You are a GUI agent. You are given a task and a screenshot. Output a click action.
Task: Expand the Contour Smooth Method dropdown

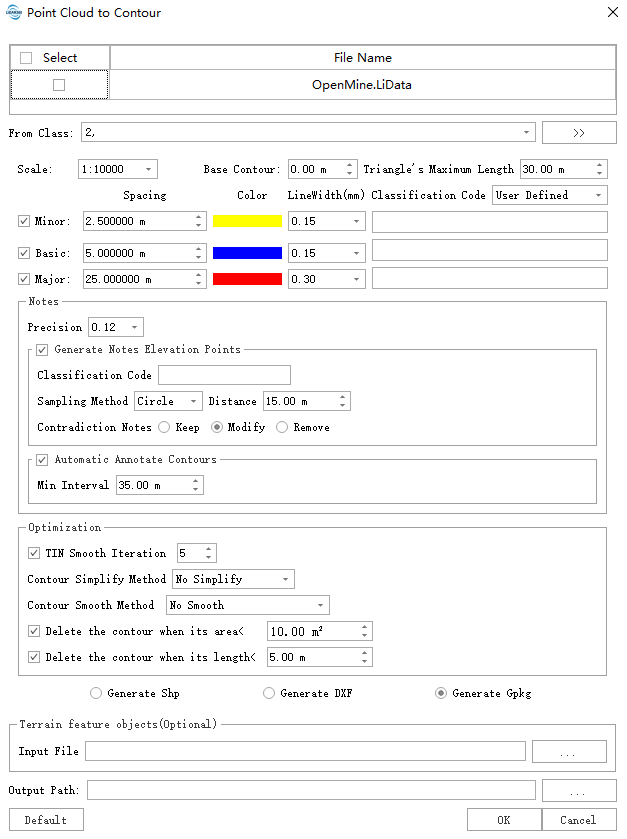pyautogui.click(x=247, y=605)
